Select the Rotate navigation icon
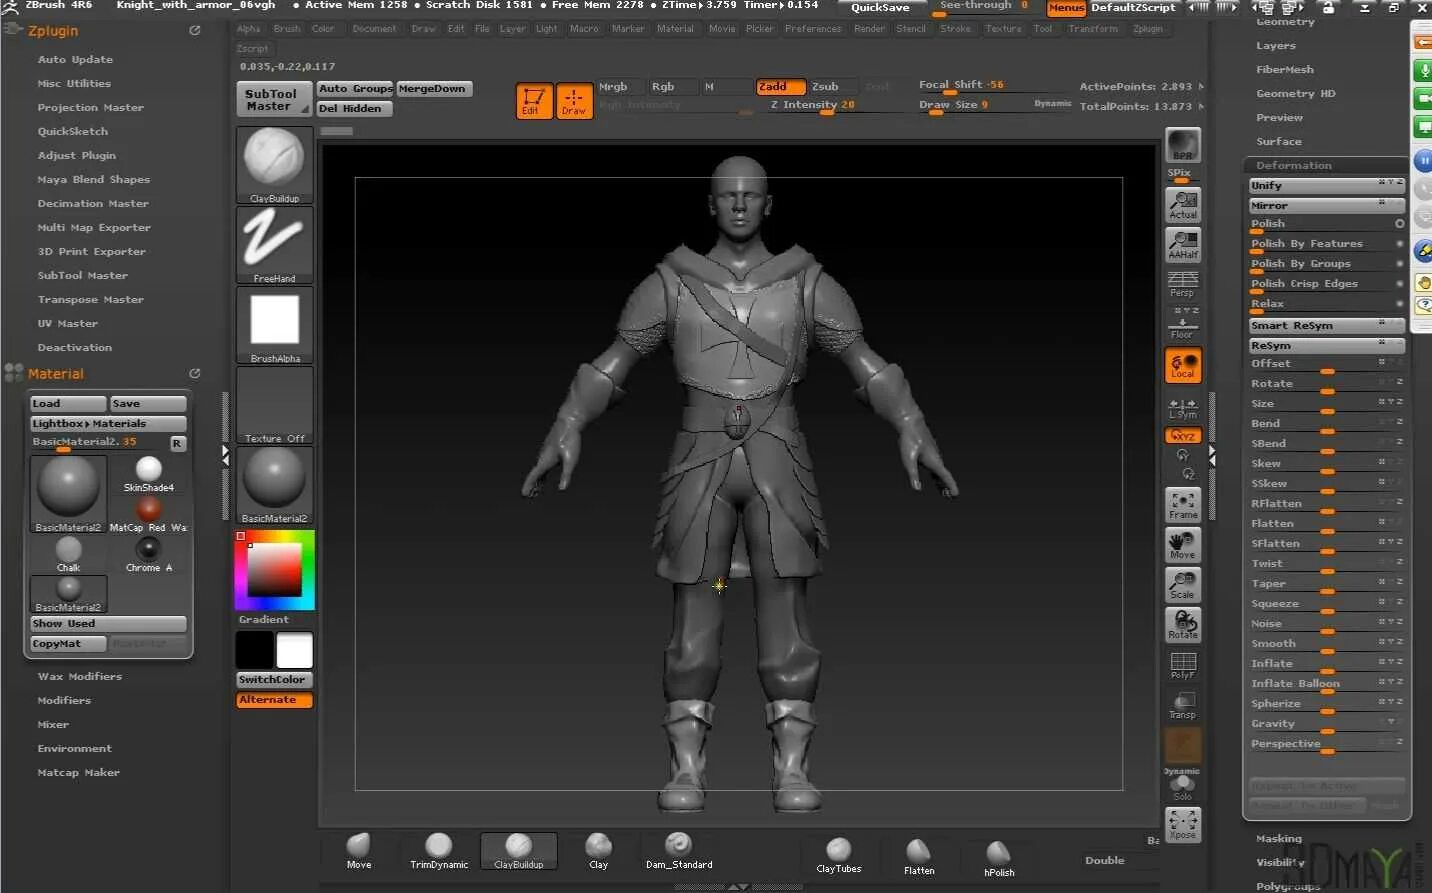The height and width of the screenshot is (893, 1432). [x=1183, y=625]
